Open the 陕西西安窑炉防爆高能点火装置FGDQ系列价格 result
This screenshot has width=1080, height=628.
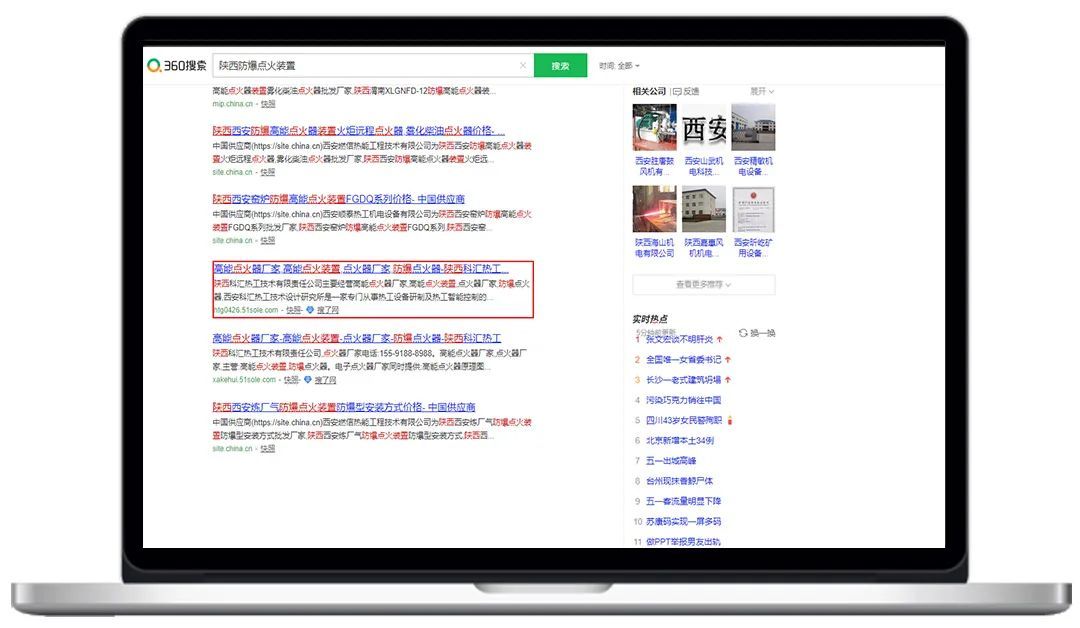click(x=338, y=199)
